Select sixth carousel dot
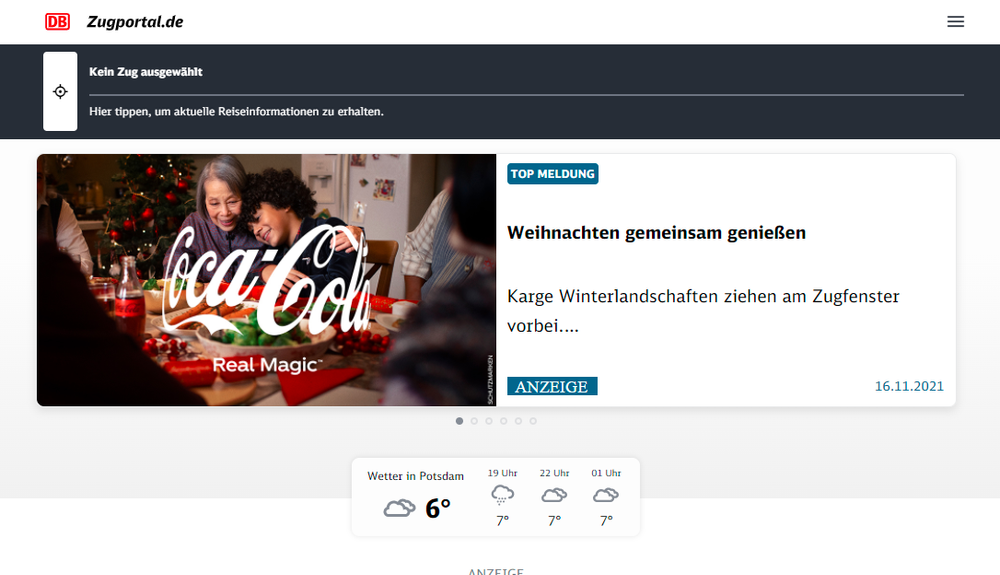 533,421
